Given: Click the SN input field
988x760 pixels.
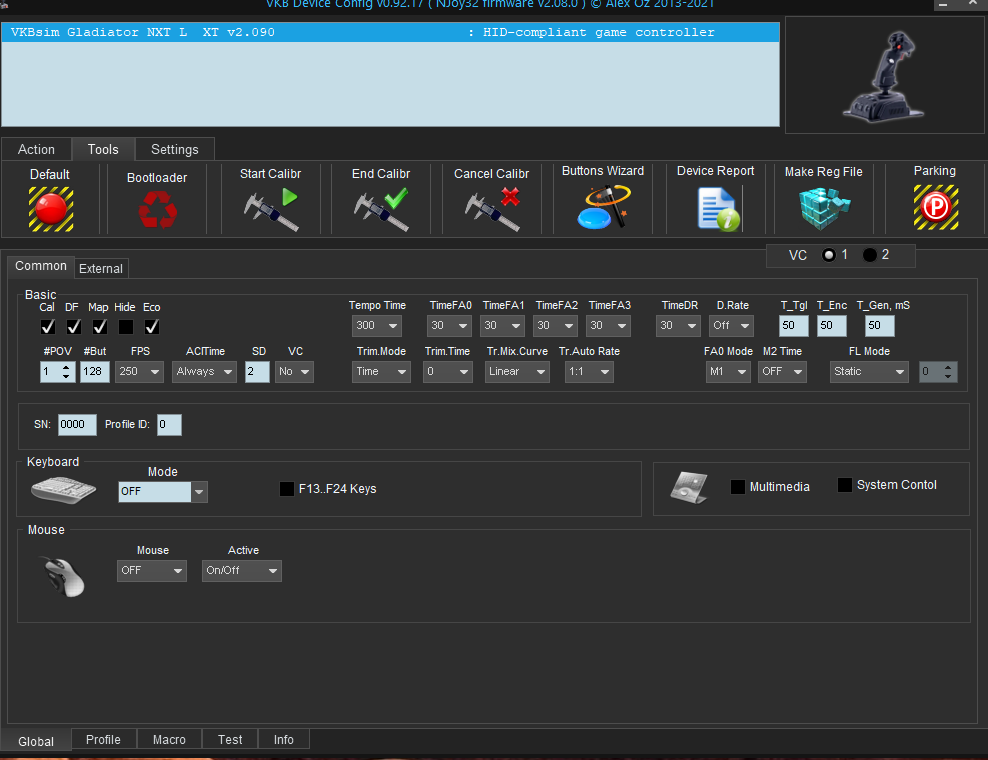Looking at the screenshot, I should 77,425.
